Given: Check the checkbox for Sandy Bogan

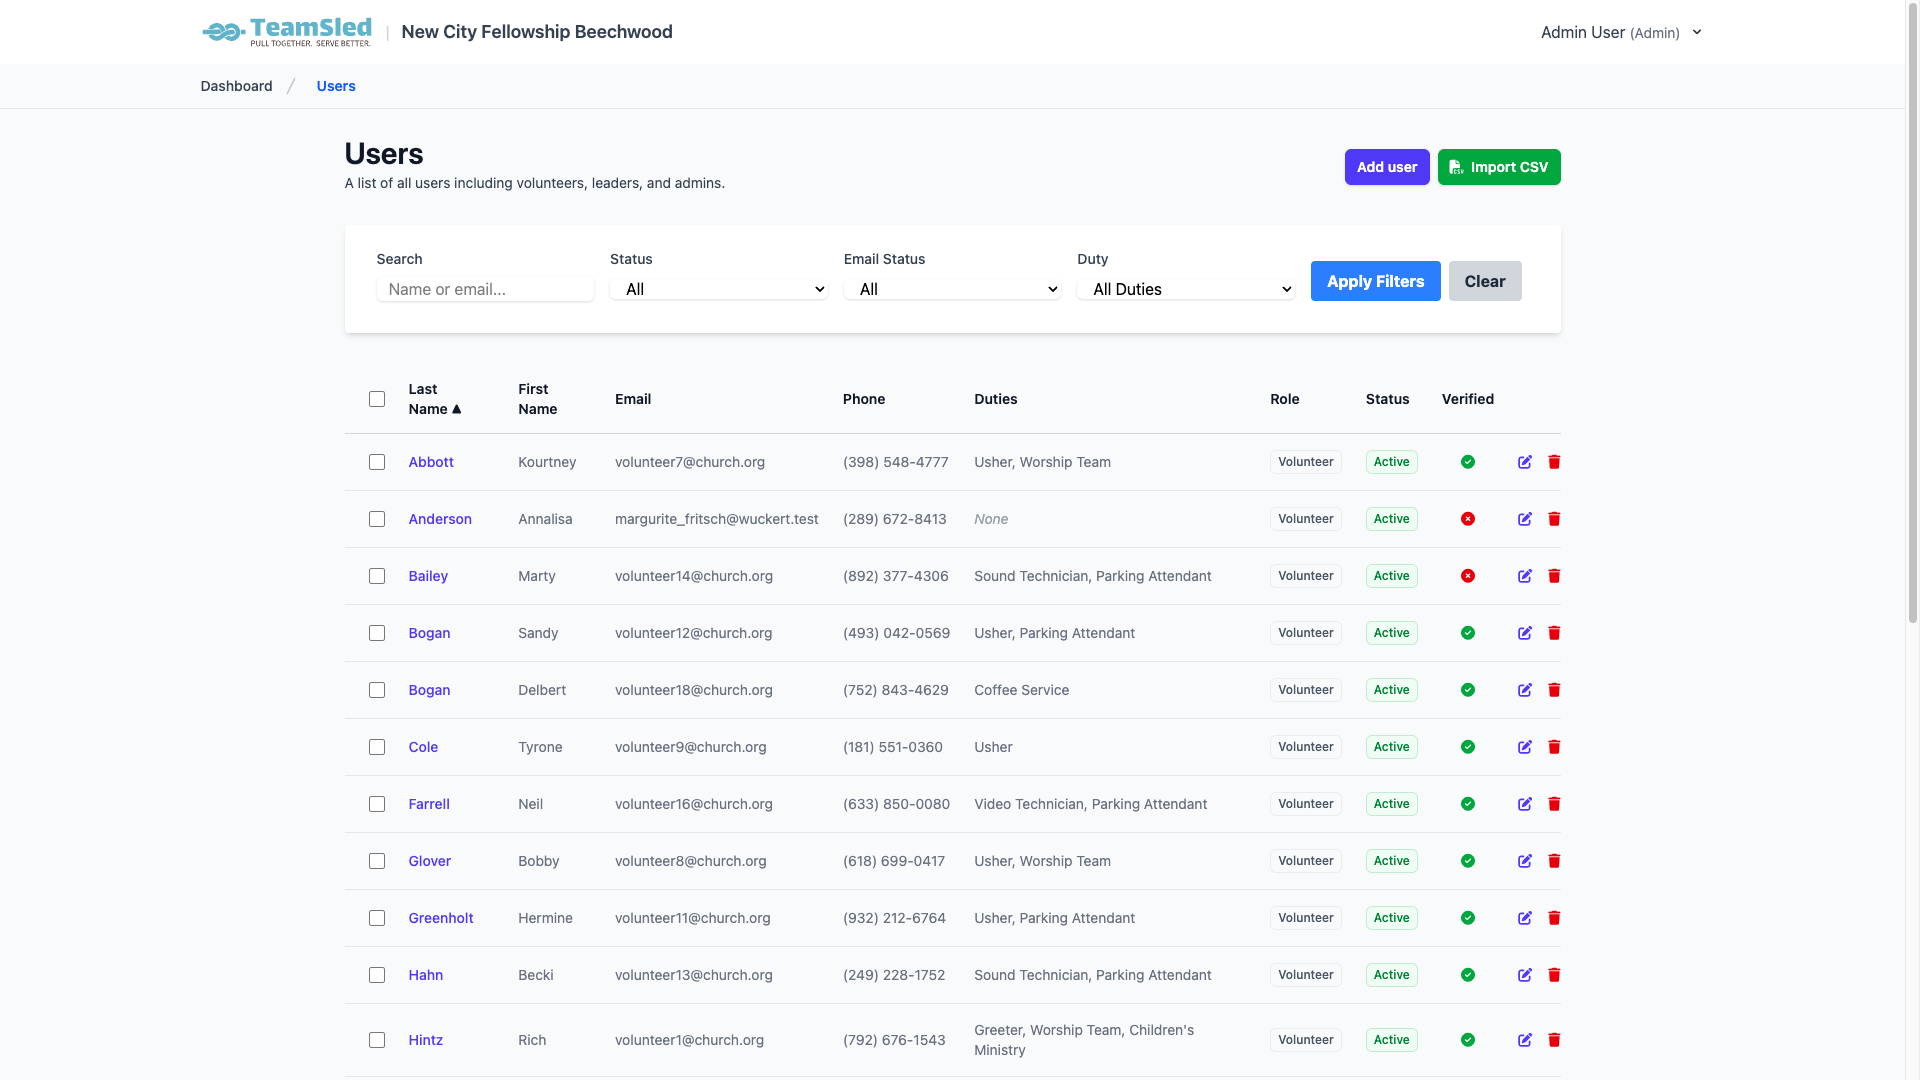Looking at the screenshot, I should 377,633.
